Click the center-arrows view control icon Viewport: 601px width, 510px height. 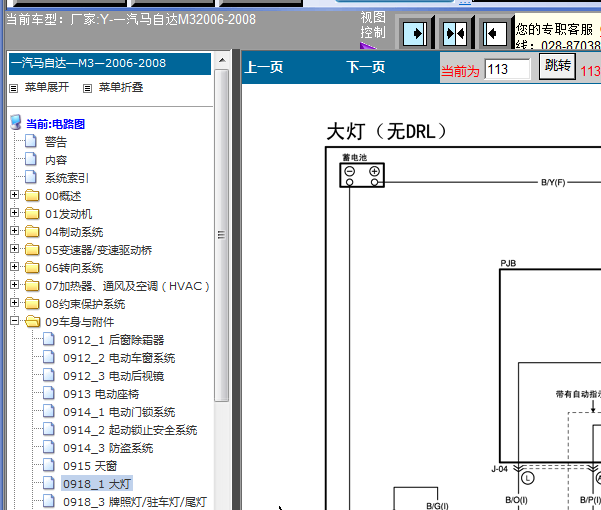[x=455, y=34]
